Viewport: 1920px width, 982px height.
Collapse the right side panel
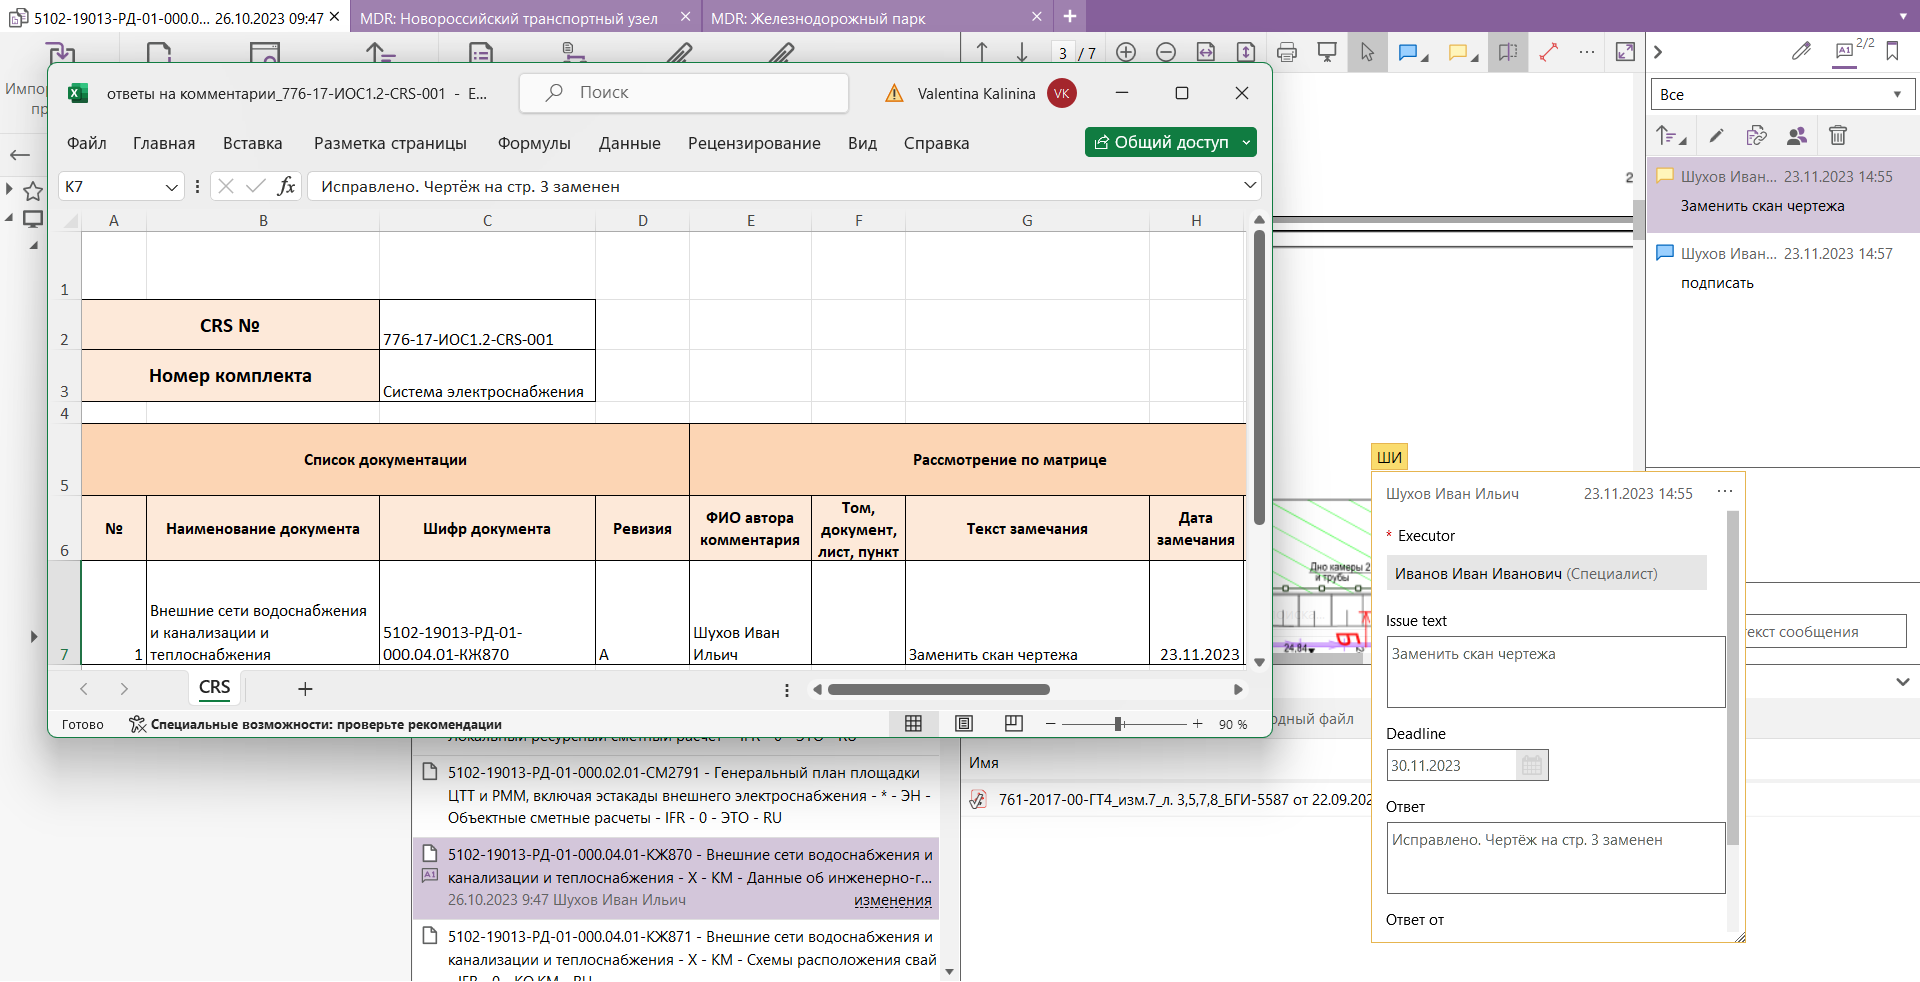pos(1658,52)
